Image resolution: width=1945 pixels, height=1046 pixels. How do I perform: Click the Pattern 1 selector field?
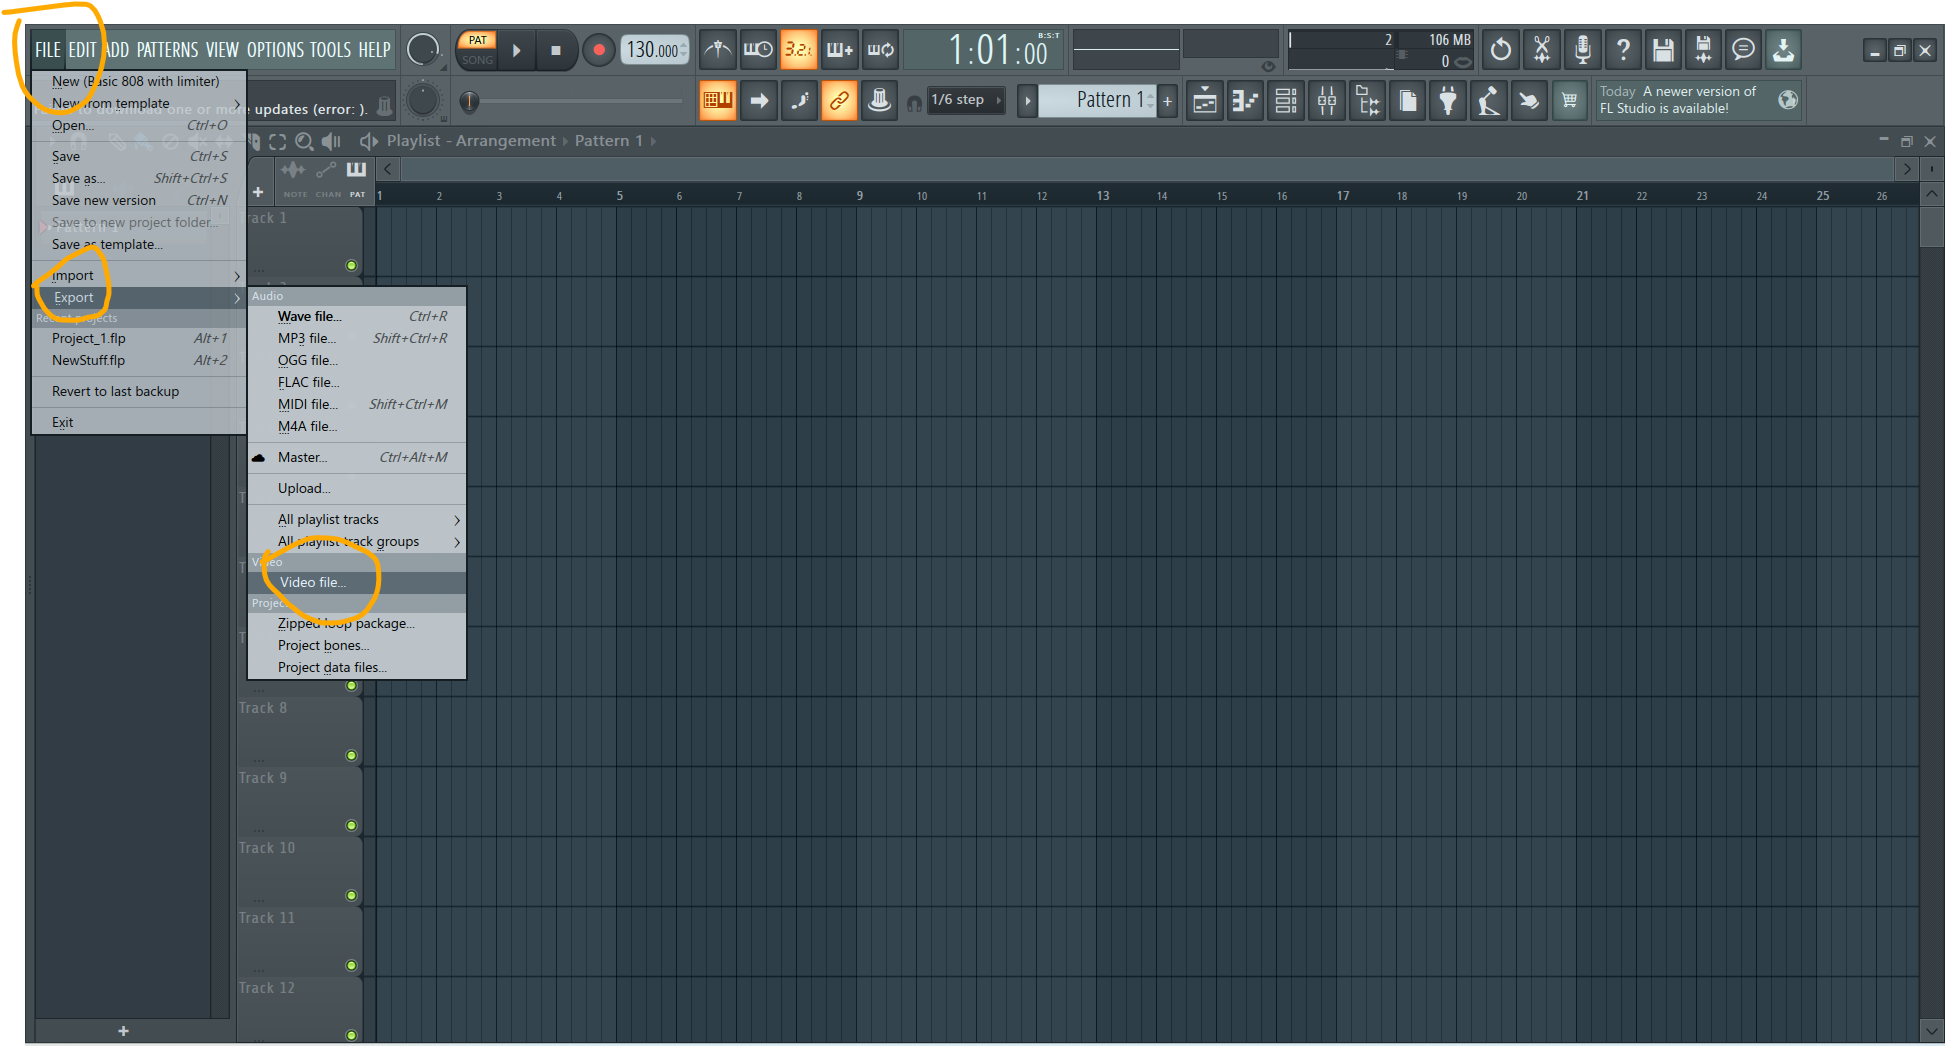pos(1098,101)
